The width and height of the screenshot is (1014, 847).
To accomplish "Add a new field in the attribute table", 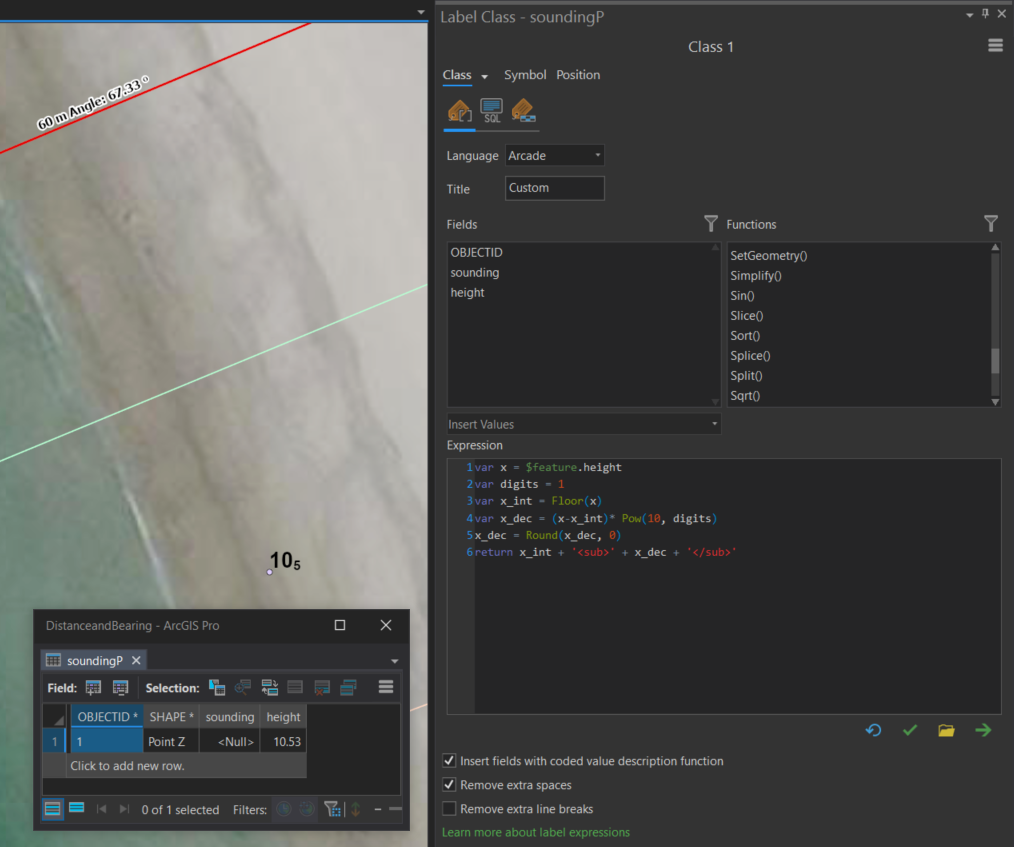I will tap(93, 687).
